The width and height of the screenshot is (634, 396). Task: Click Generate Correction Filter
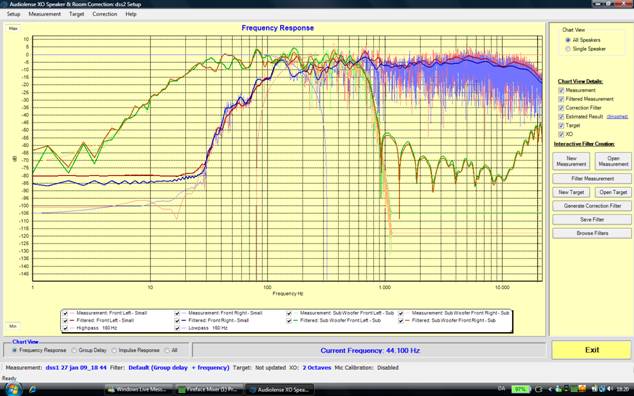(x=592, y=206)
